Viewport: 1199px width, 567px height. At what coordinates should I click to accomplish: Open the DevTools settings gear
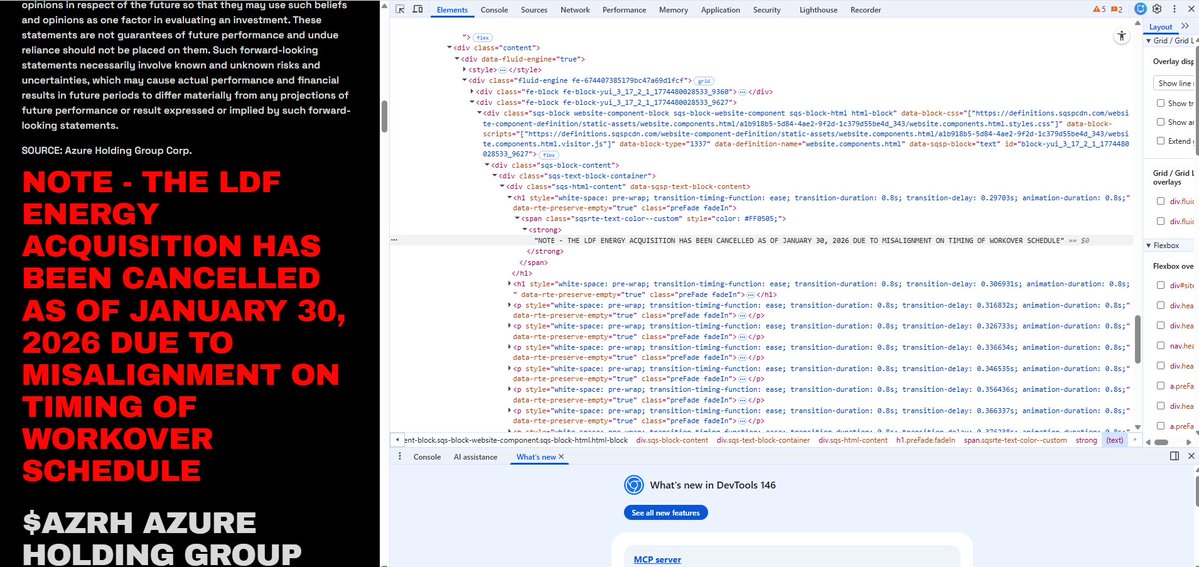click(1156, 9)
